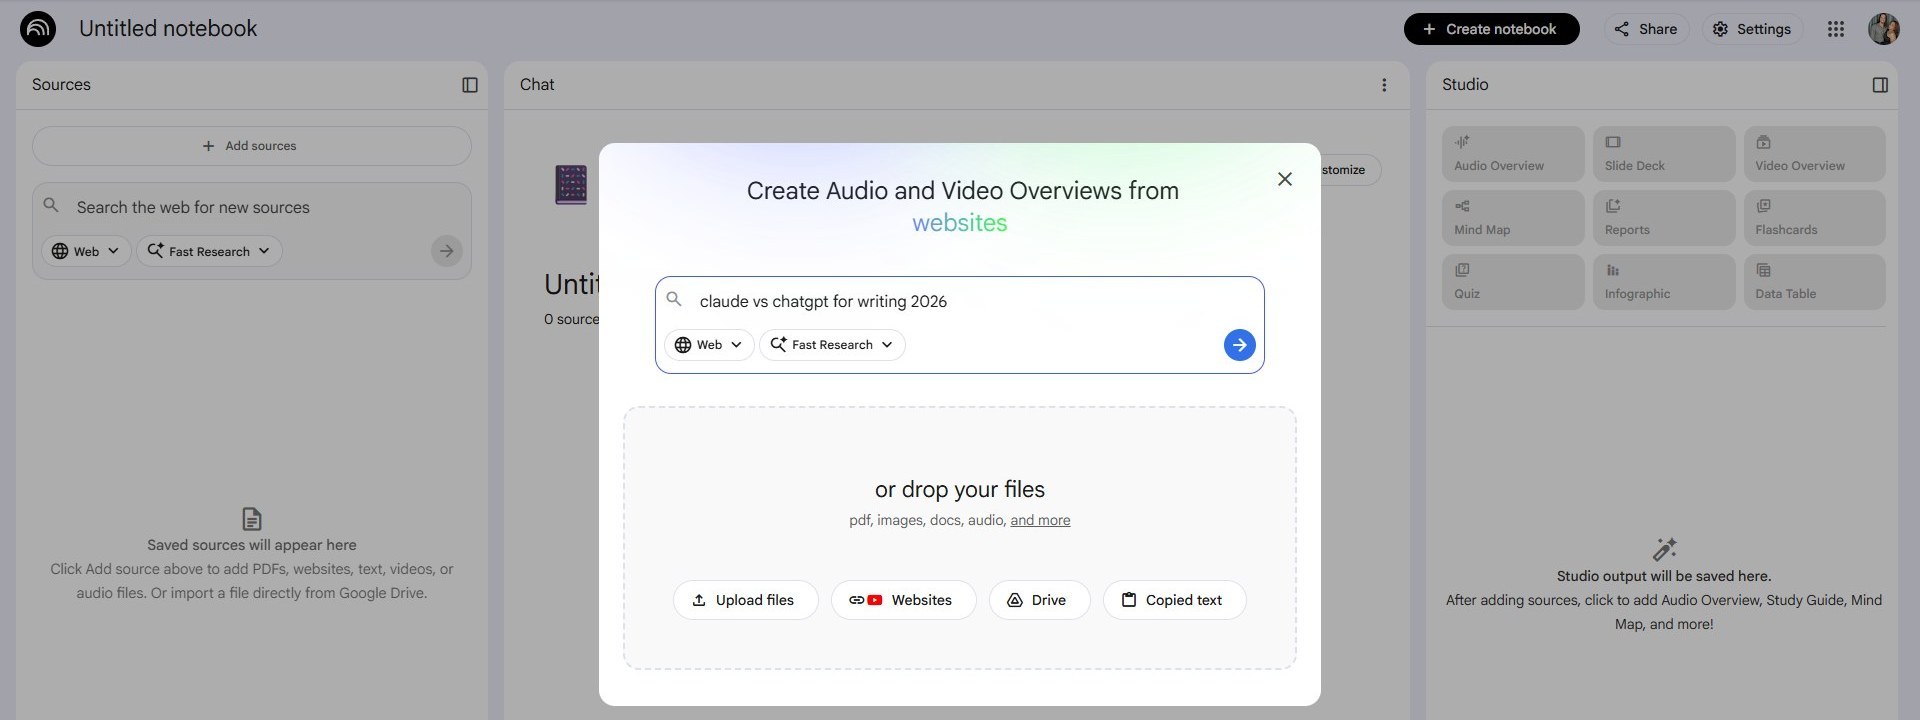Follow the 'and more' link

click(x=1040, y=520)
